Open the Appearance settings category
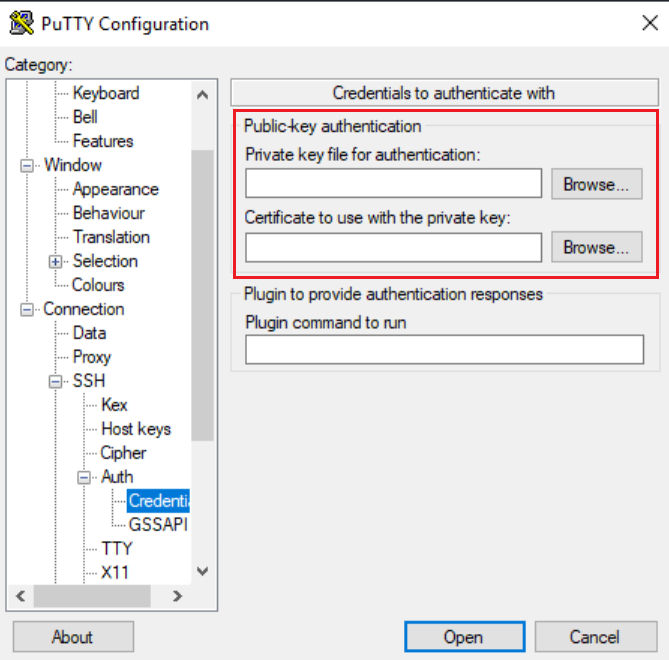The width and height of the screenshot is (669, 660). click(x=115, y=189)
